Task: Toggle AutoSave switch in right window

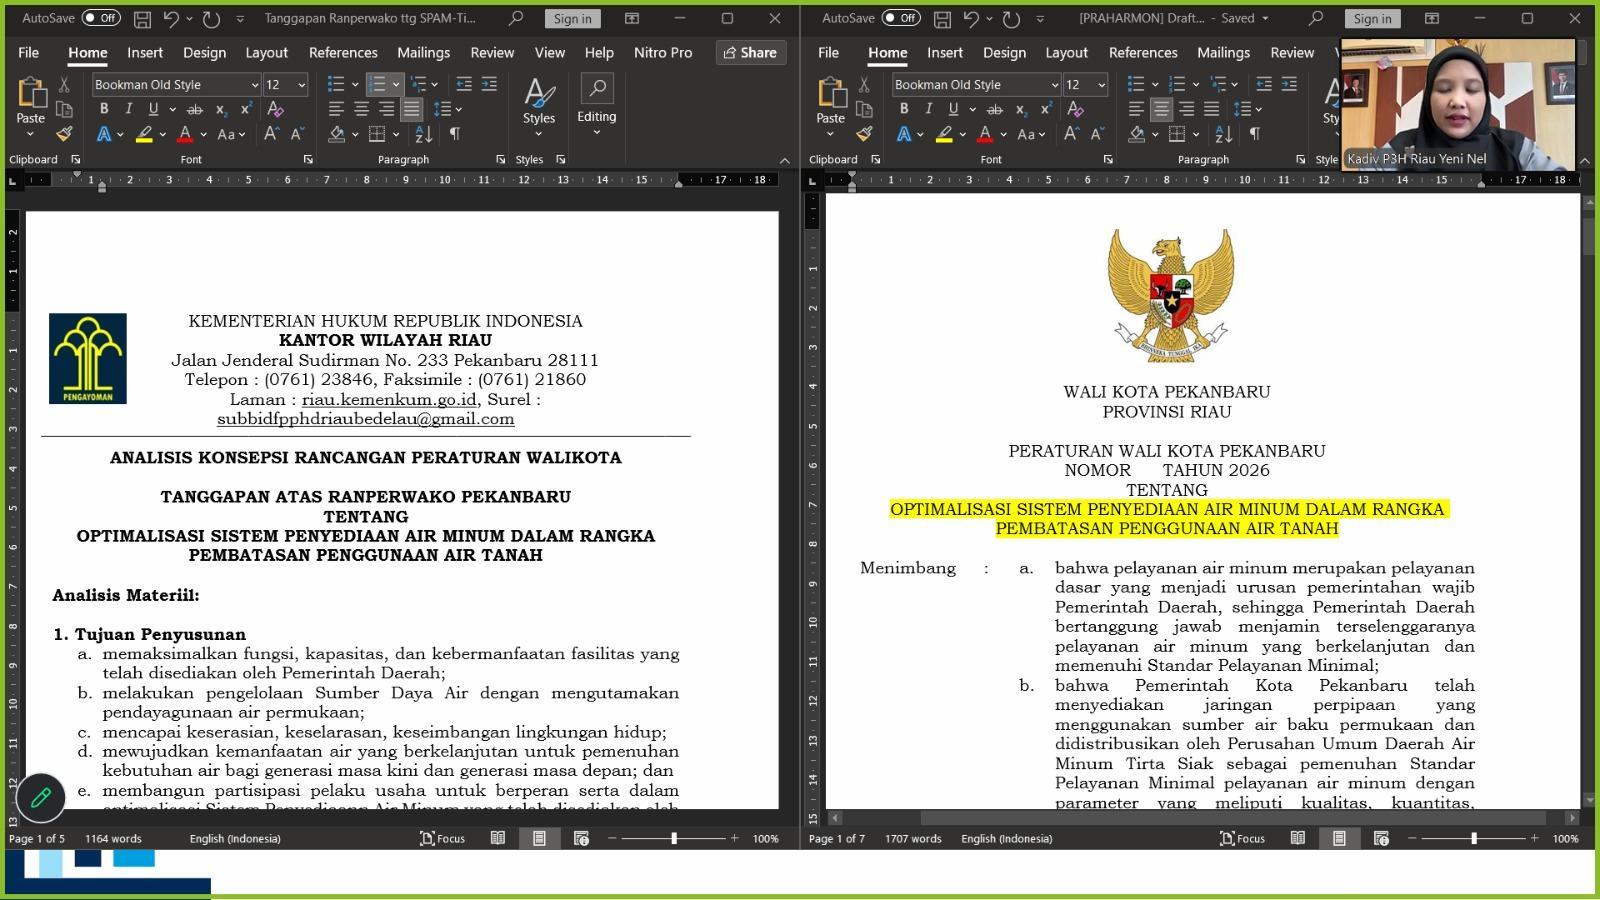Action: pyautogui.click(x=900, y=18)
